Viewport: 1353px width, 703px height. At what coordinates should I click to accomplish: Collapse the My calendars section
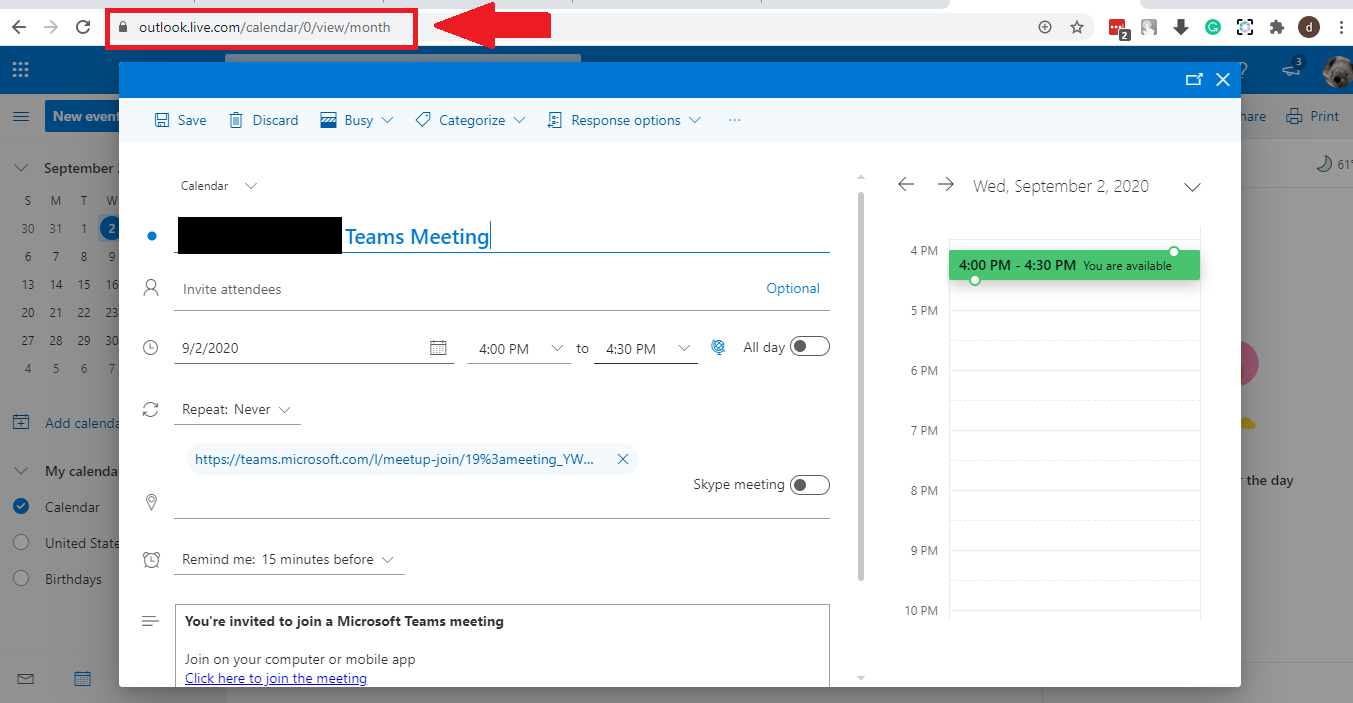(21, 470)
